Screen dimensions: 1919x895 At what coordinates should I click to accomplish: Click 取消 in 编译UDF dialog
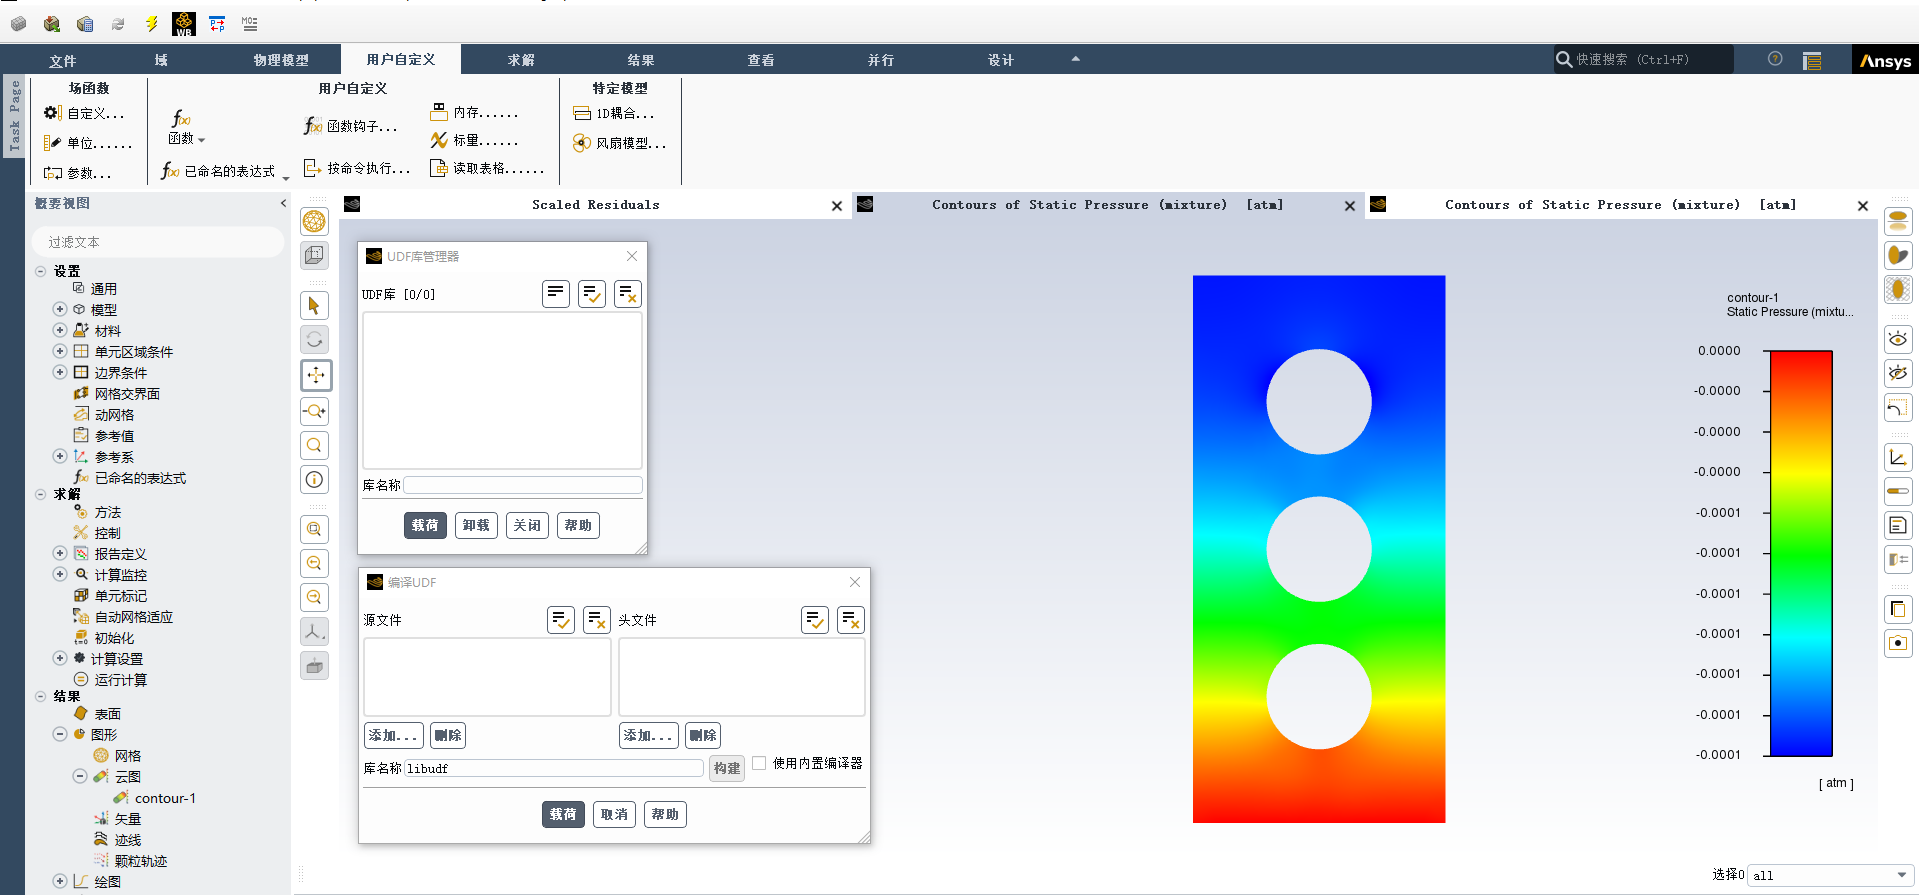click(x=614, y=814)
